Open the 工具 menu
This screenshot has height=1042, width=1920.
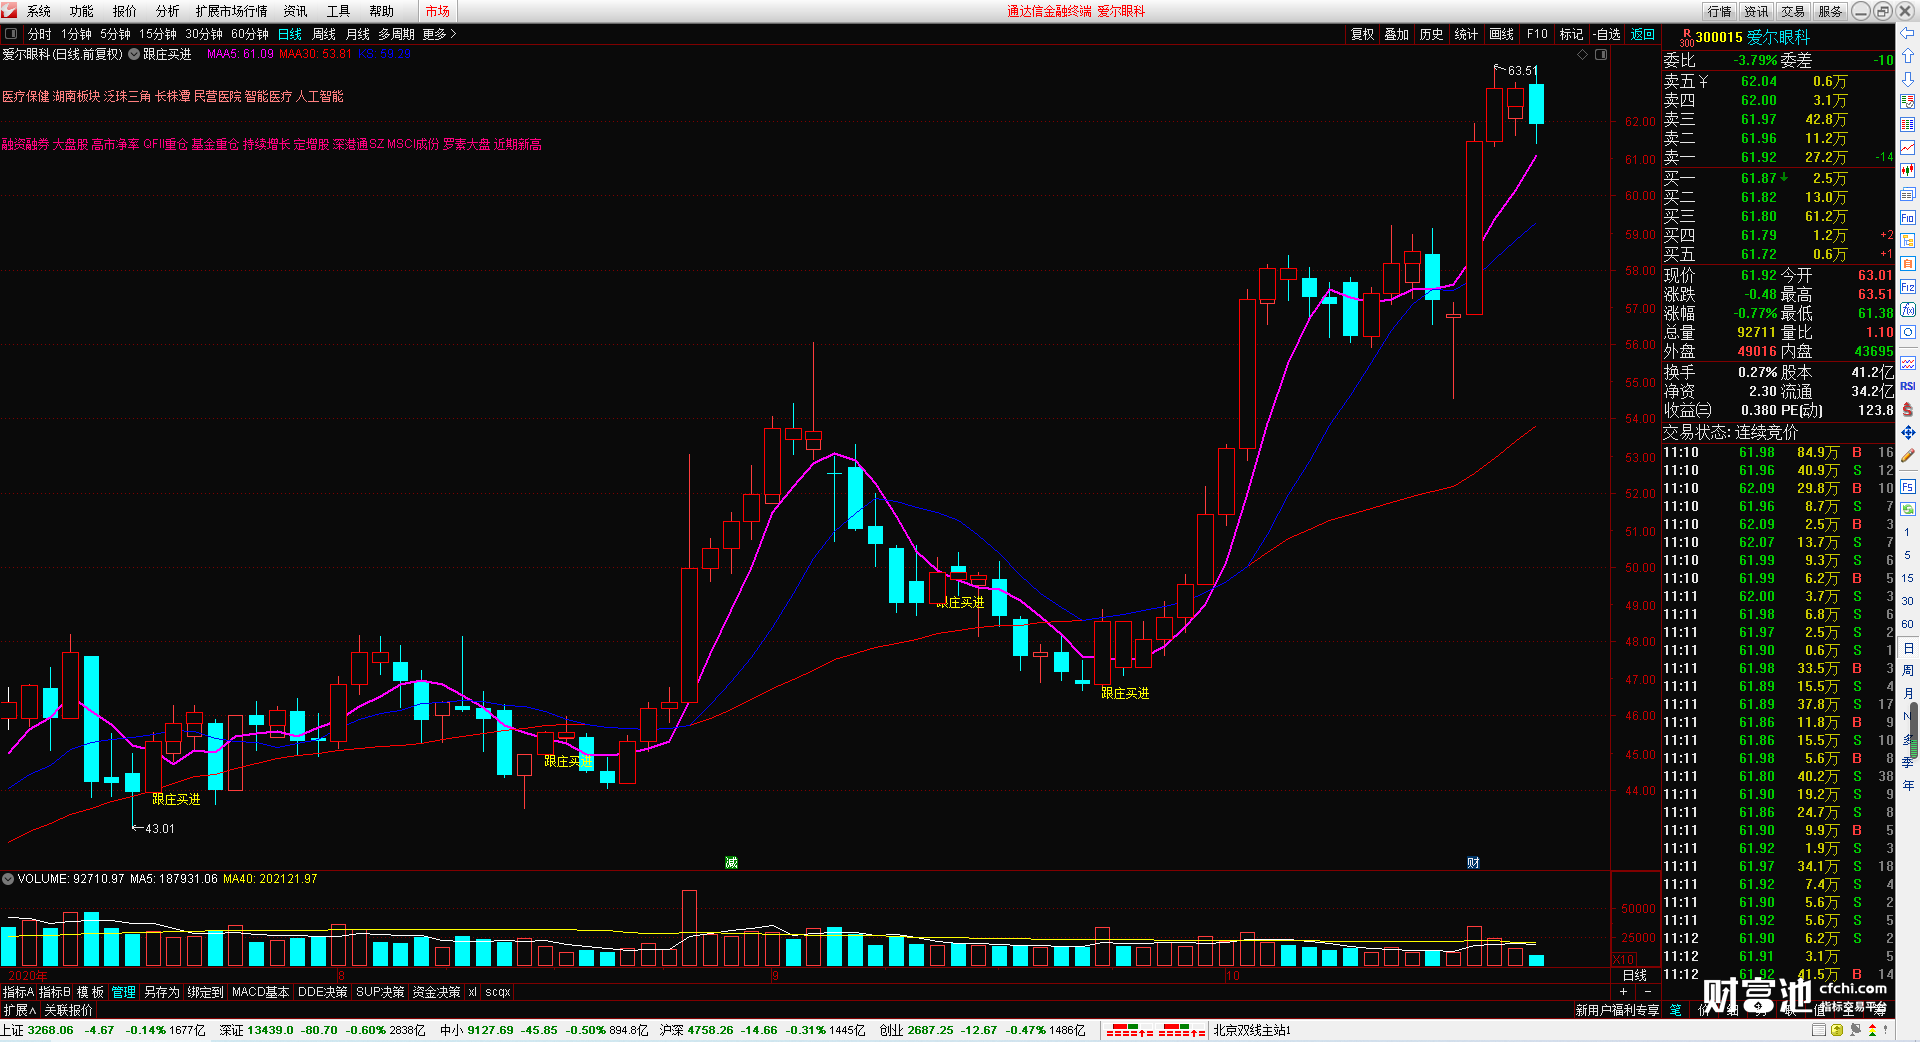coord(339,11)
